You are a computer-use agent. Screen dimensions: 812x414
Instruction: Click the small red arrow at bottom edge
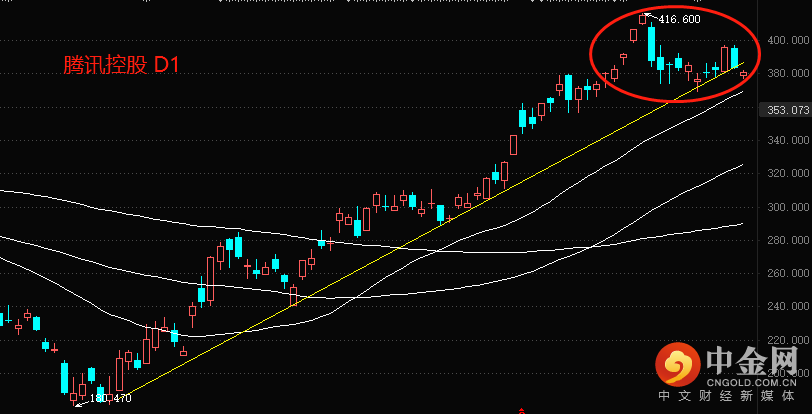pyautogui.click(x=520, y=409)
